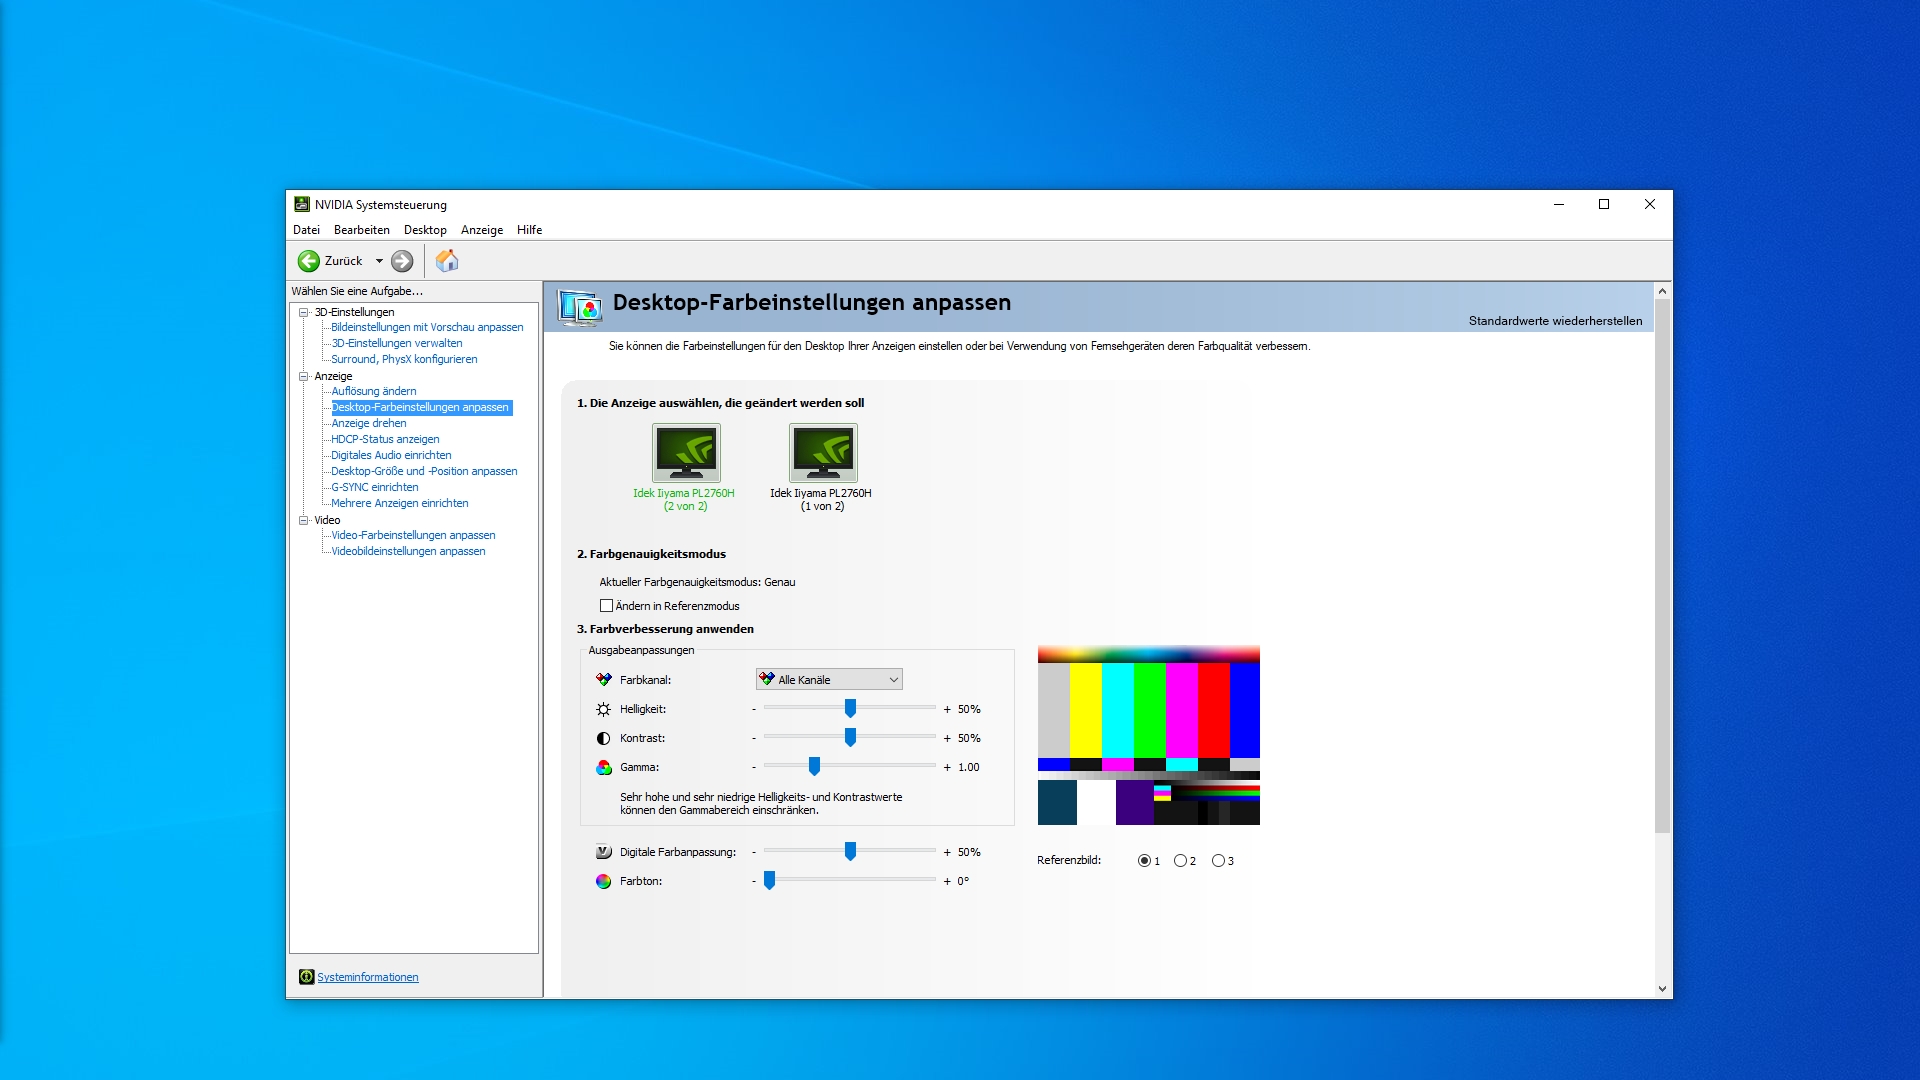The width and height of the screenshot is (1920, 1080).
Task: Maximize the NVIDIA Systemsteuerung window
Action: pos(1604,204)
